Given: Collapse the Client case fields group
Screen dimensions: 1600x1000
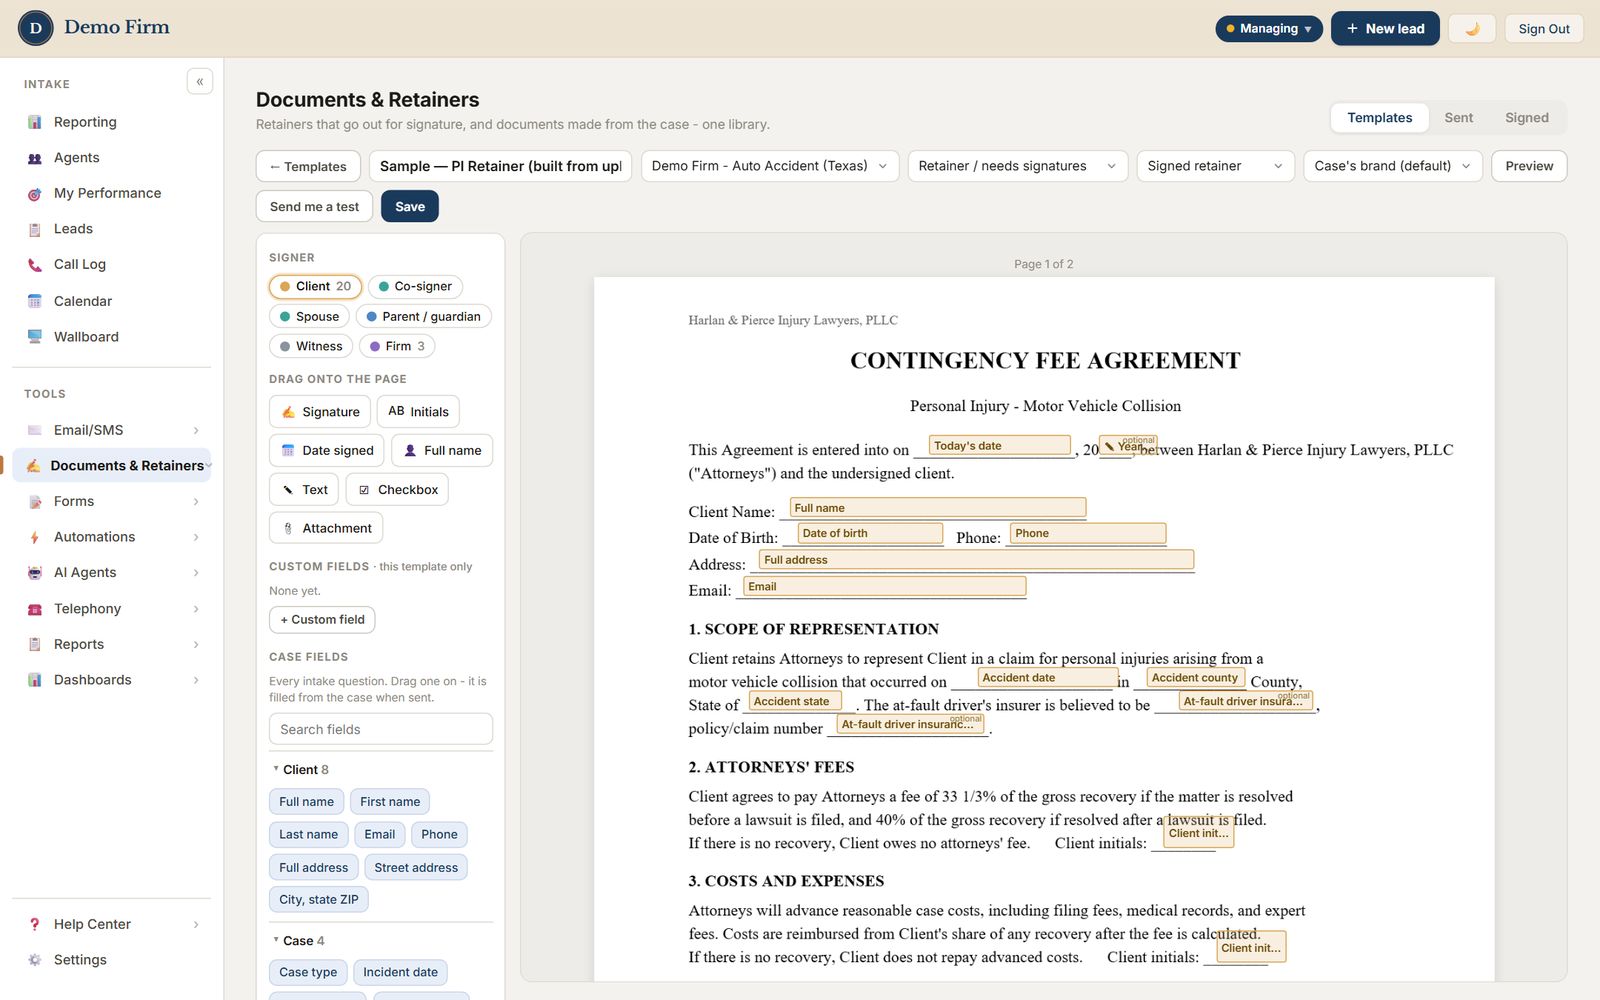Looking at the screenshot, I should pos(300,769).
